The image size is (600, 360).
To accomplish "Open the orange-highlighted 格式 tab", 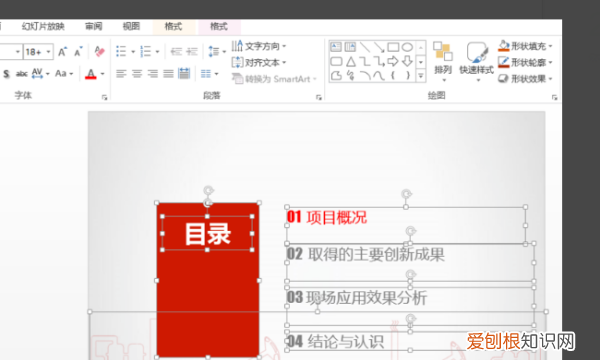I will pyautogui.click(x=174, y=26).
